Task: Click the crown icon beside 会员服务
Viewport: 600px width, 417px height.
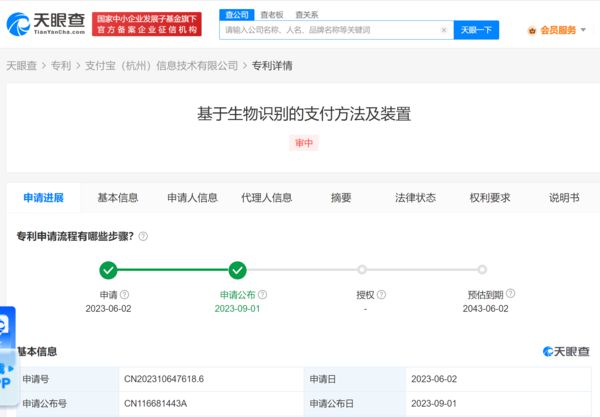Action: click(x=532, y=30)
